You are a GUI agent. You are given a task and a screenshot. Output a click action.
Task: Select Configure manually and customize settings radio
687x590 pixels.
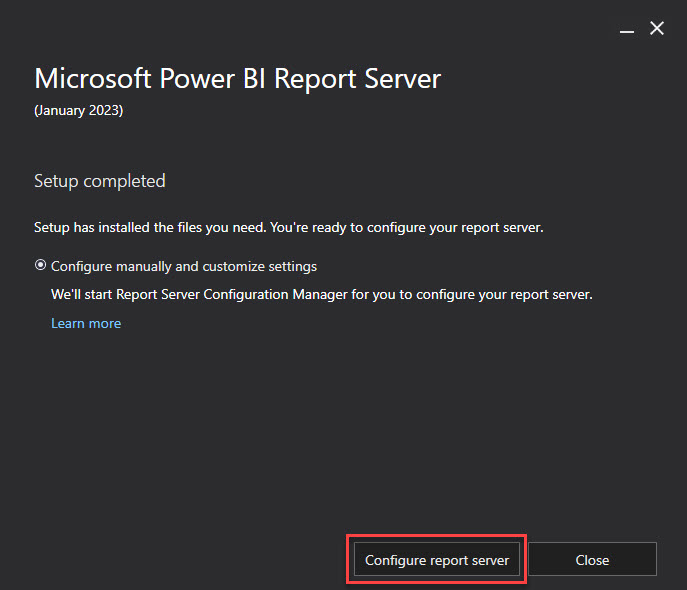click(x=40, y=265)
